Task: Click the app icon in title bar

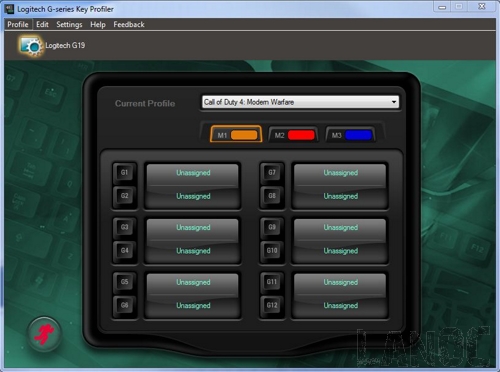Action: click(9, 9)
